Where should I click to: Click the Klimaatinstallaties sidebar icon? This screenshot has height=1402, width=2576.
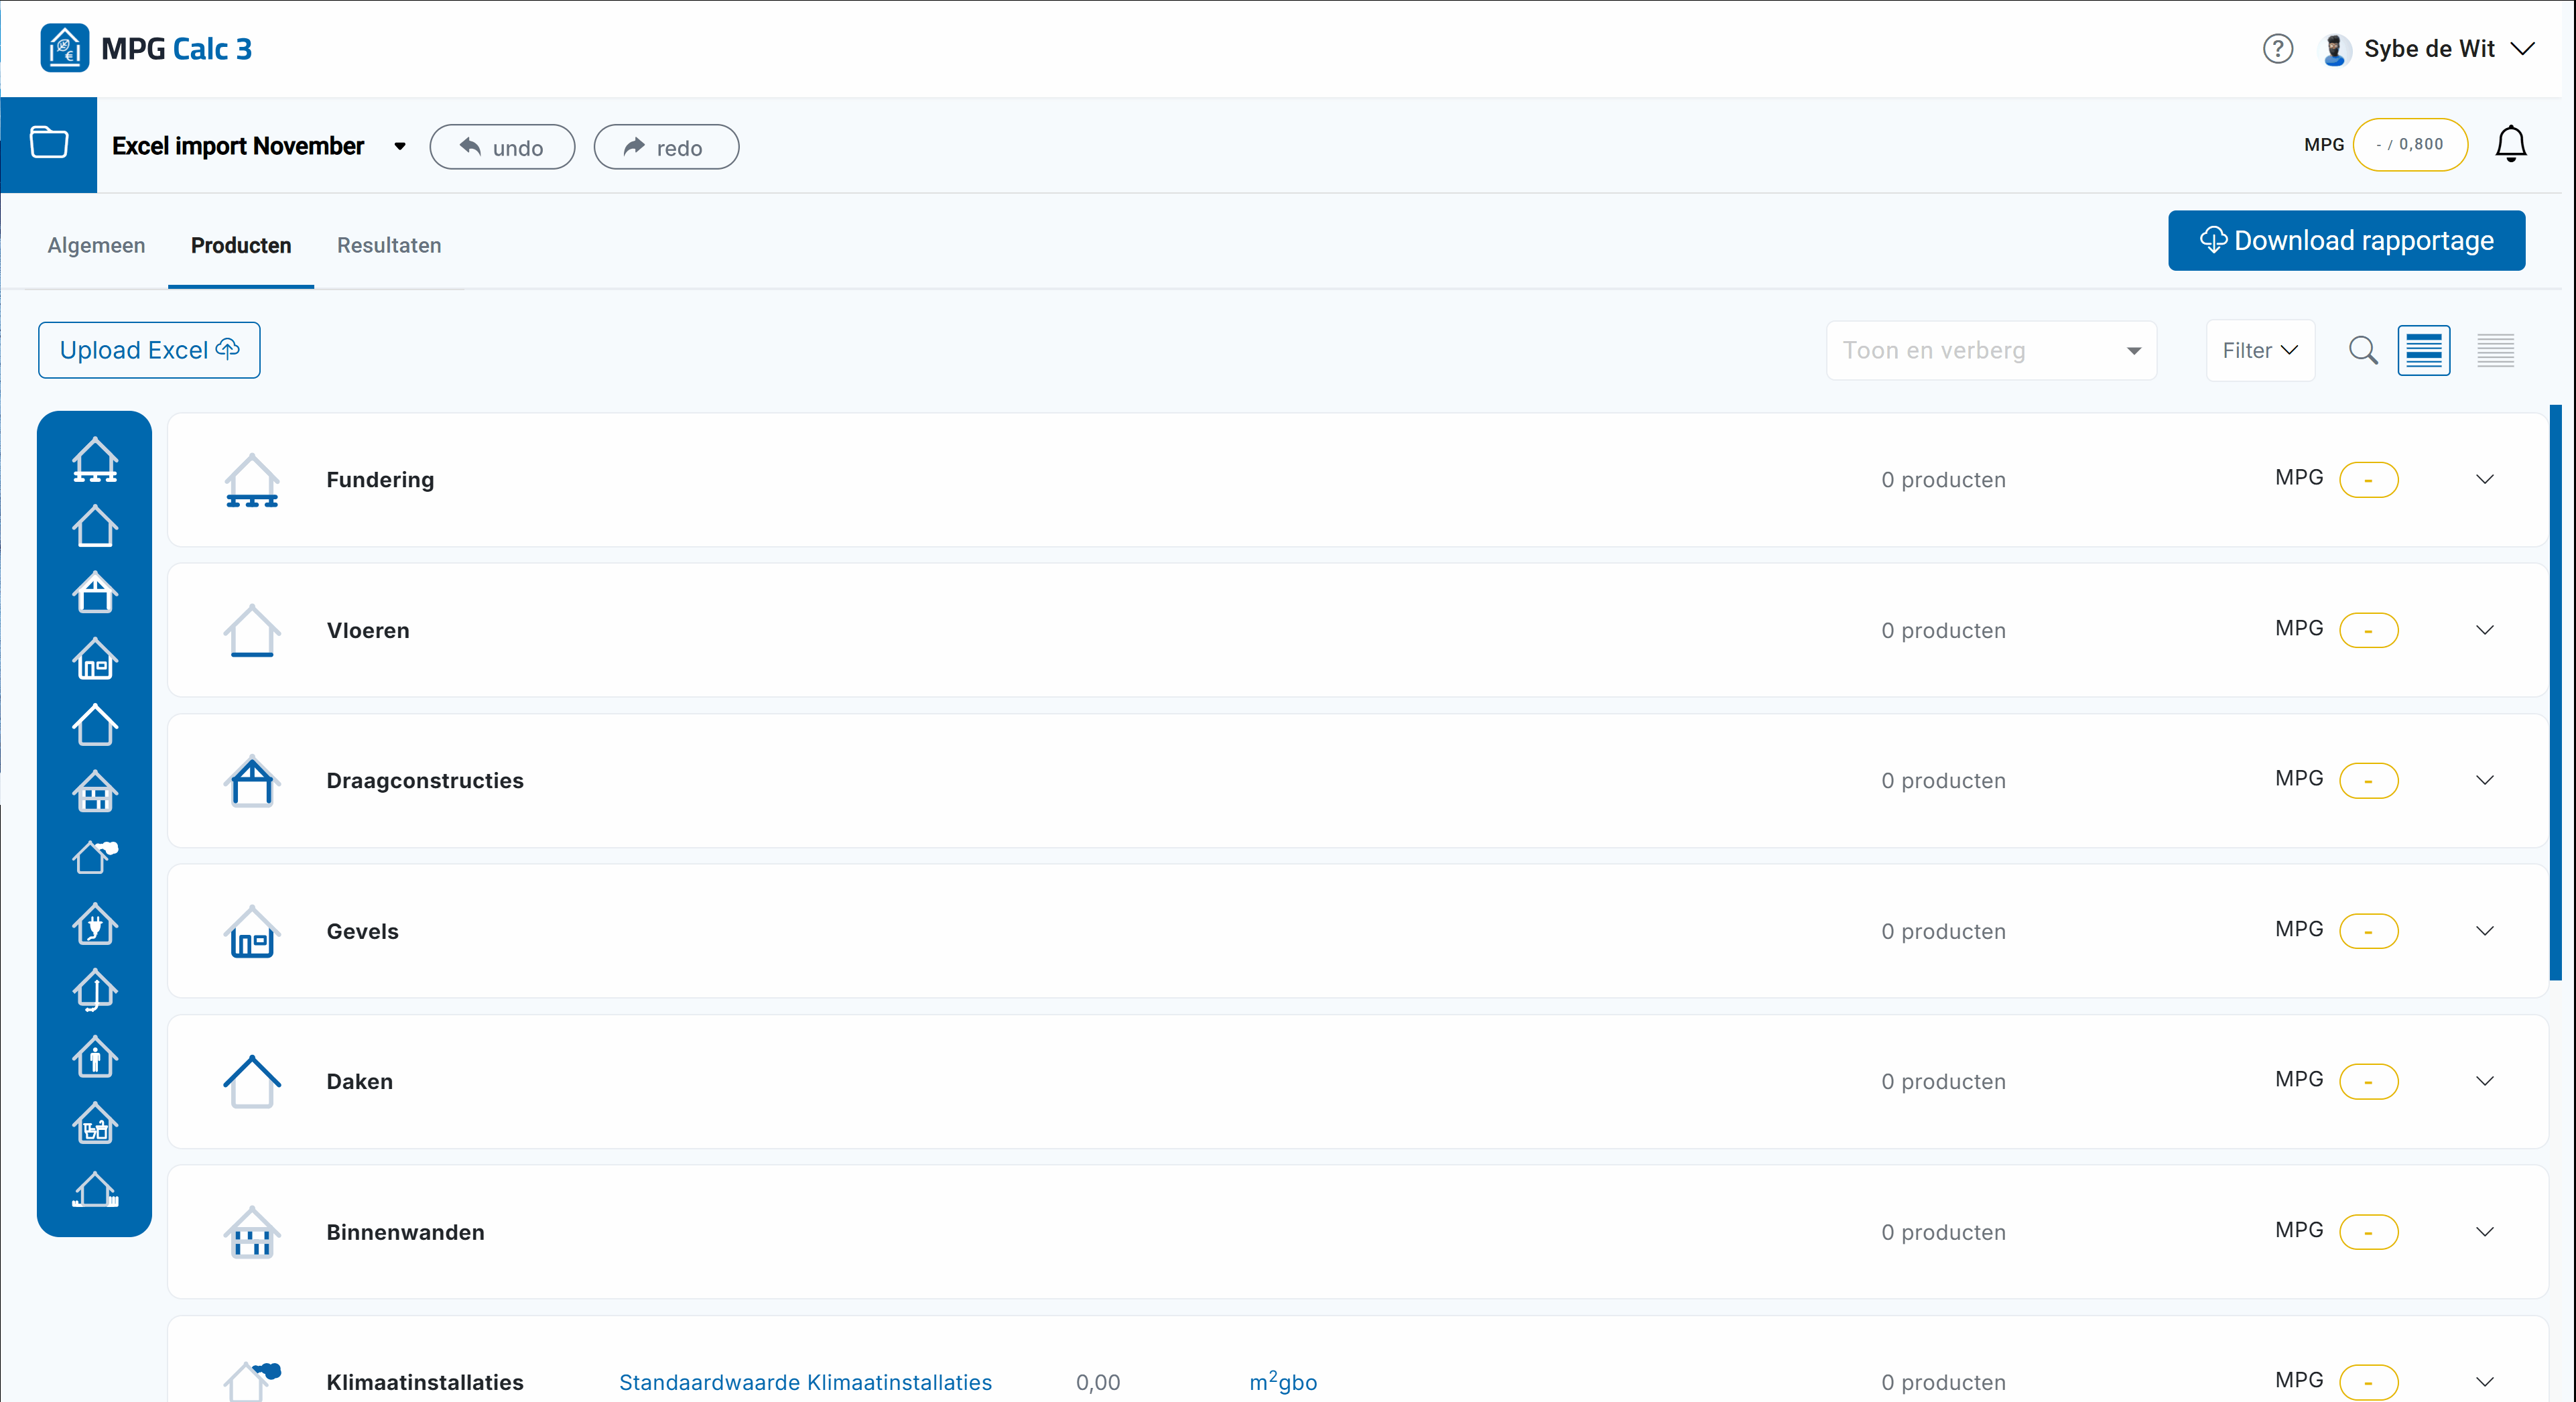[x=95, y=857]
